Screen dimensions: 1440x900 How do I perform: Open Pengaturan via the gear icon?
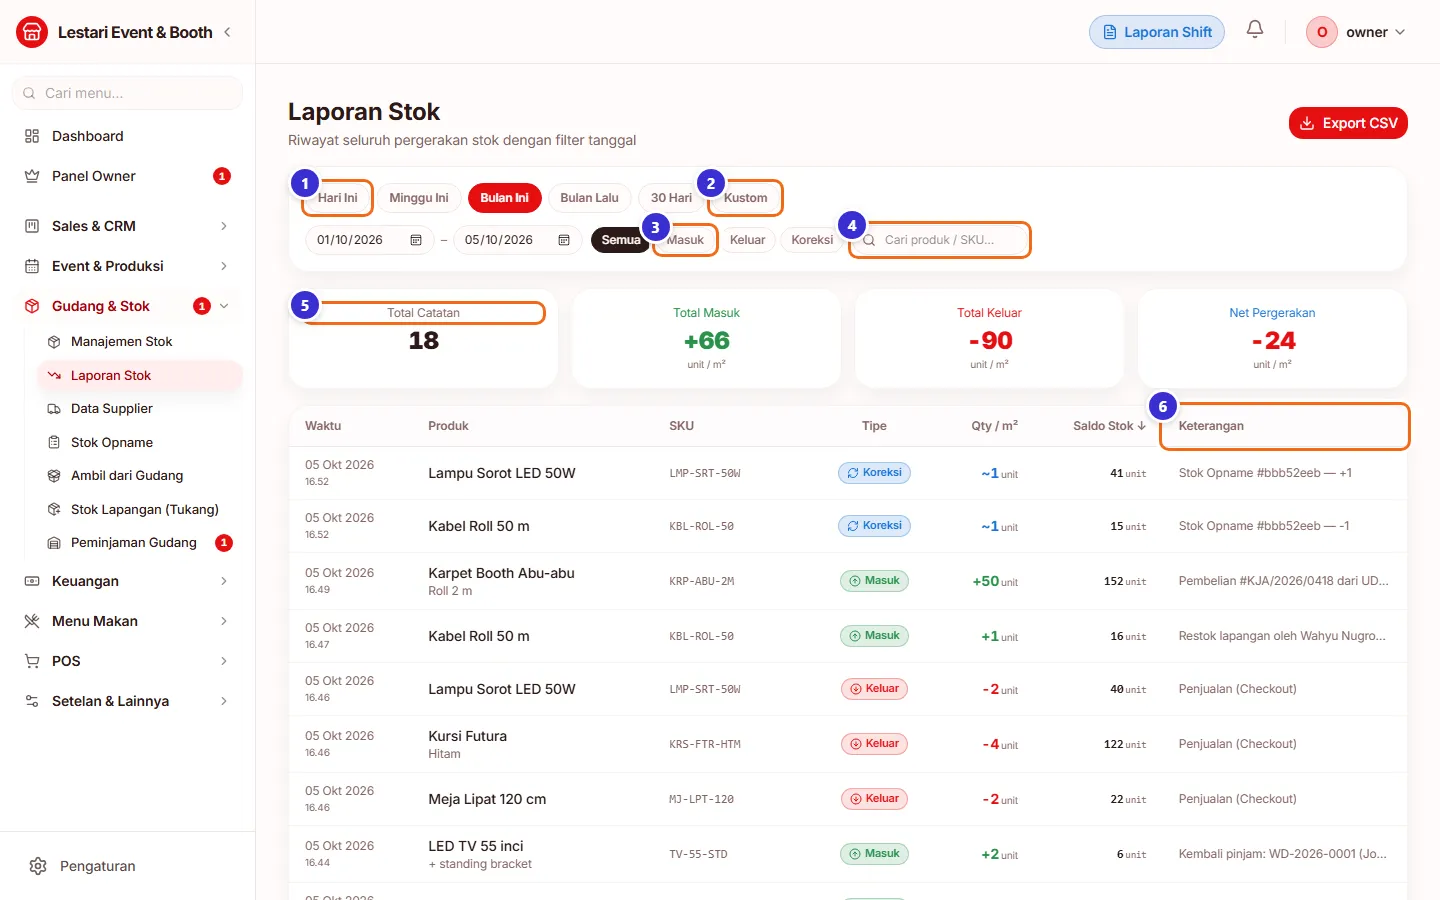38,866
